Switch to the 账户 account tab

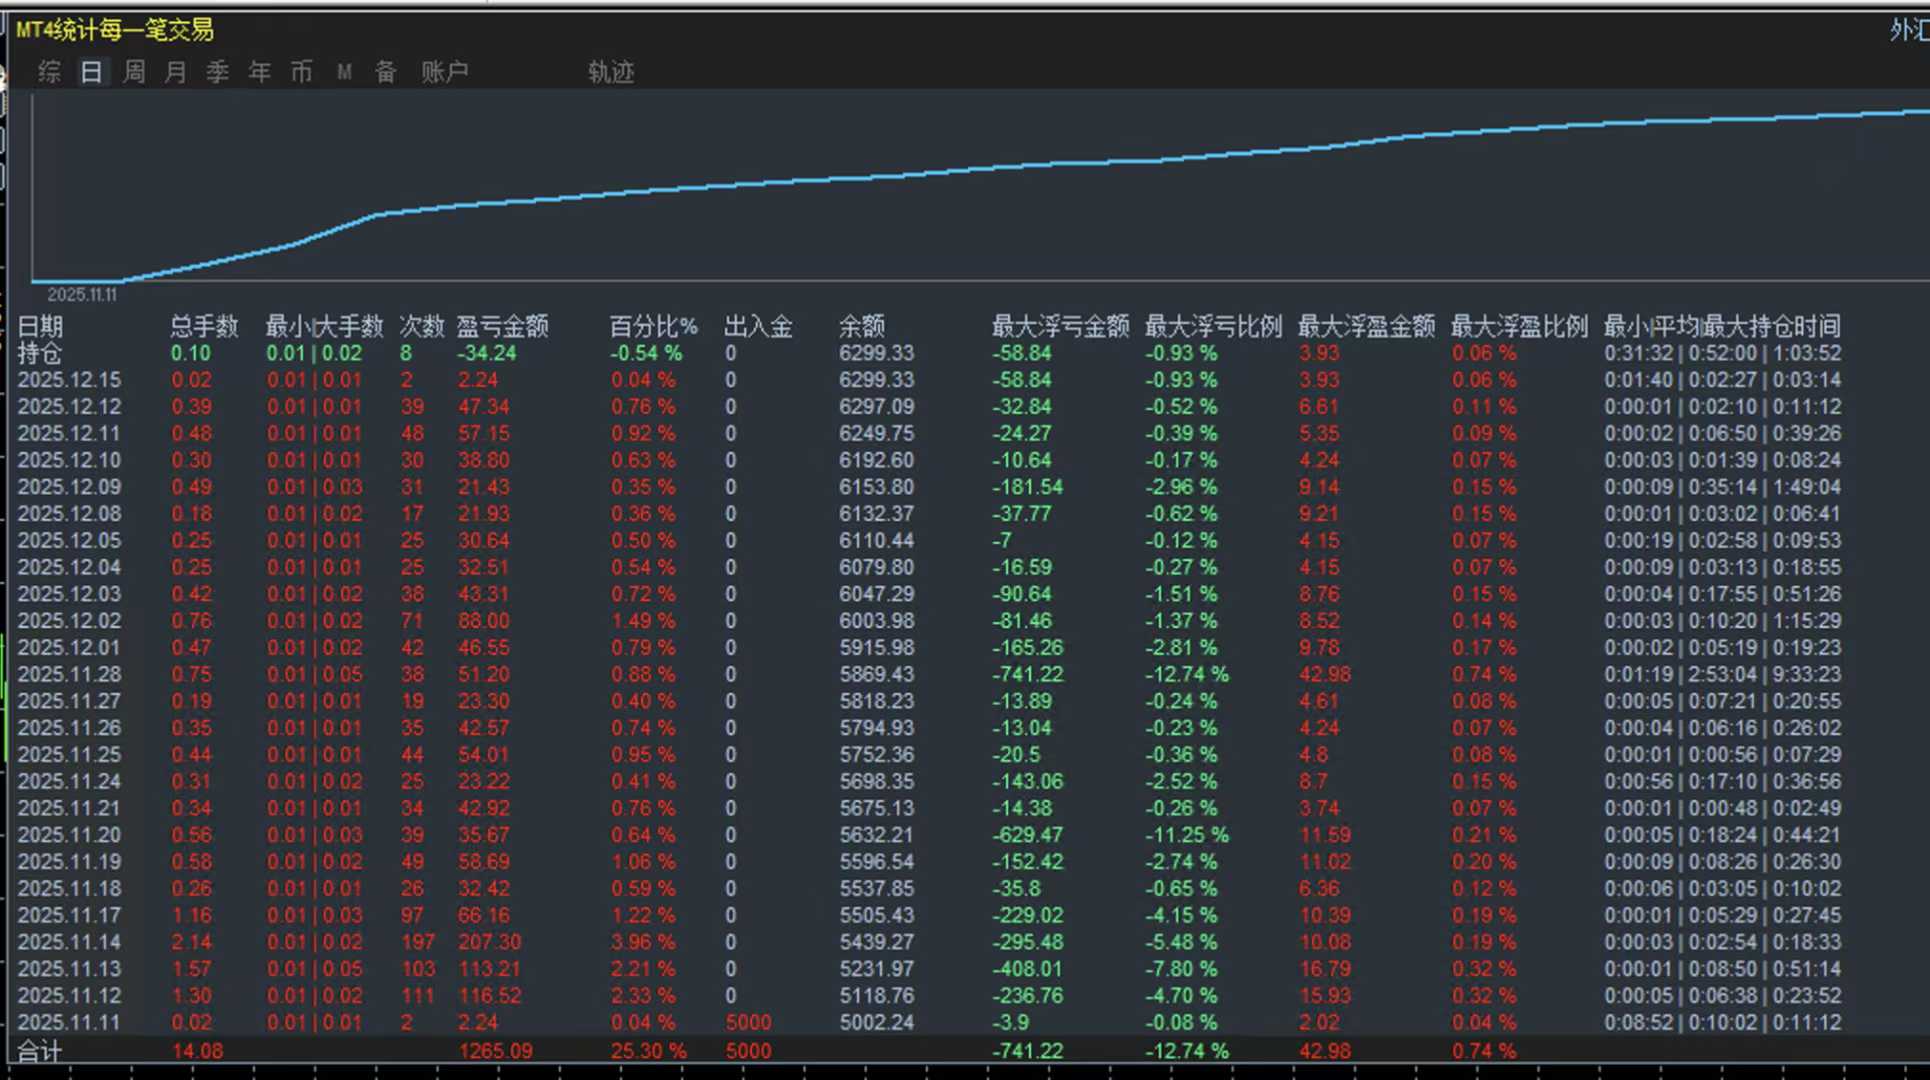coord(445,72)
